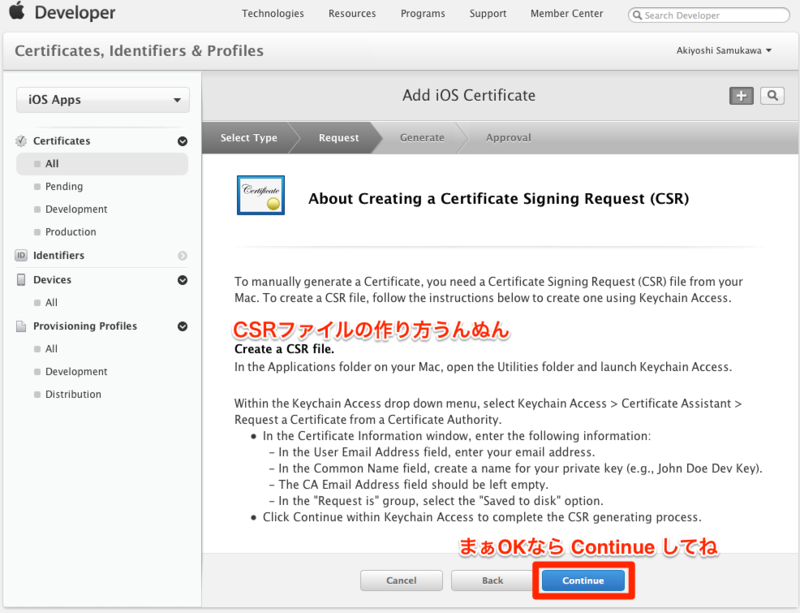
Task: Collapse the Devices section arrow
Action: (x=182, y=280)
